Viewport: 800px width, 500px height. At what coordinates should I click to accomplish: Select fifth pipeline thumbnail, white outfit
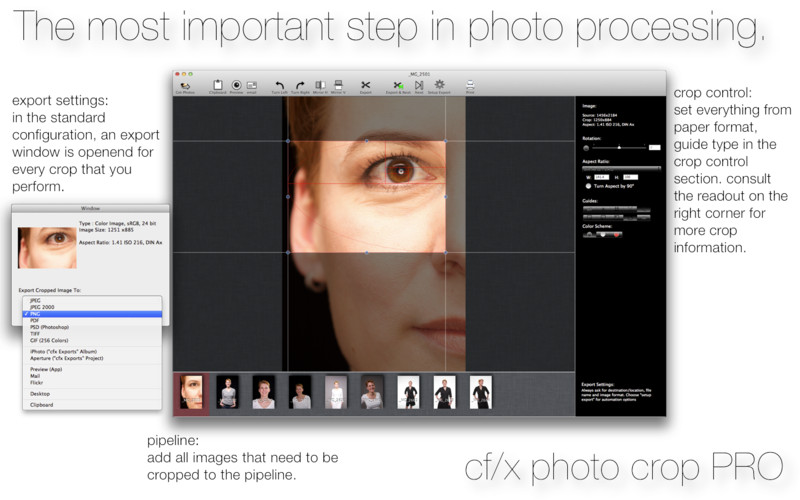tap(336, 392)
